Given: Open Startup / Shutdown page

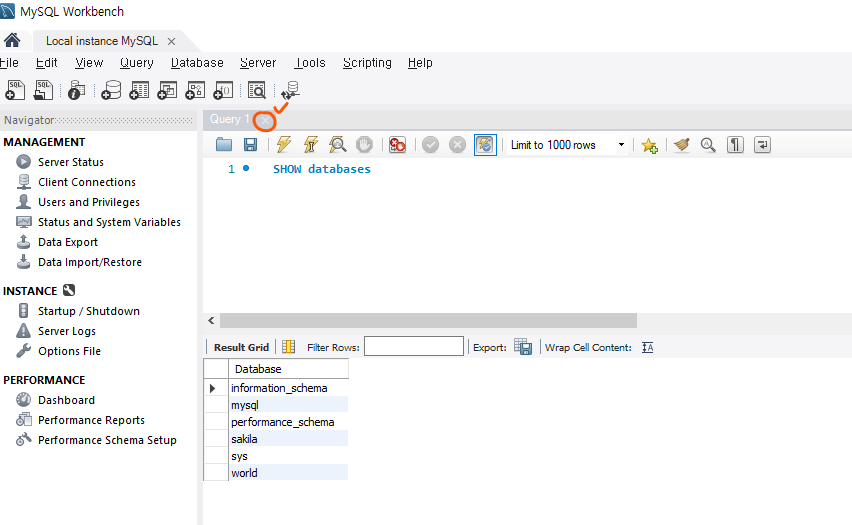Looking at the screenshot, I should (89, 311).
